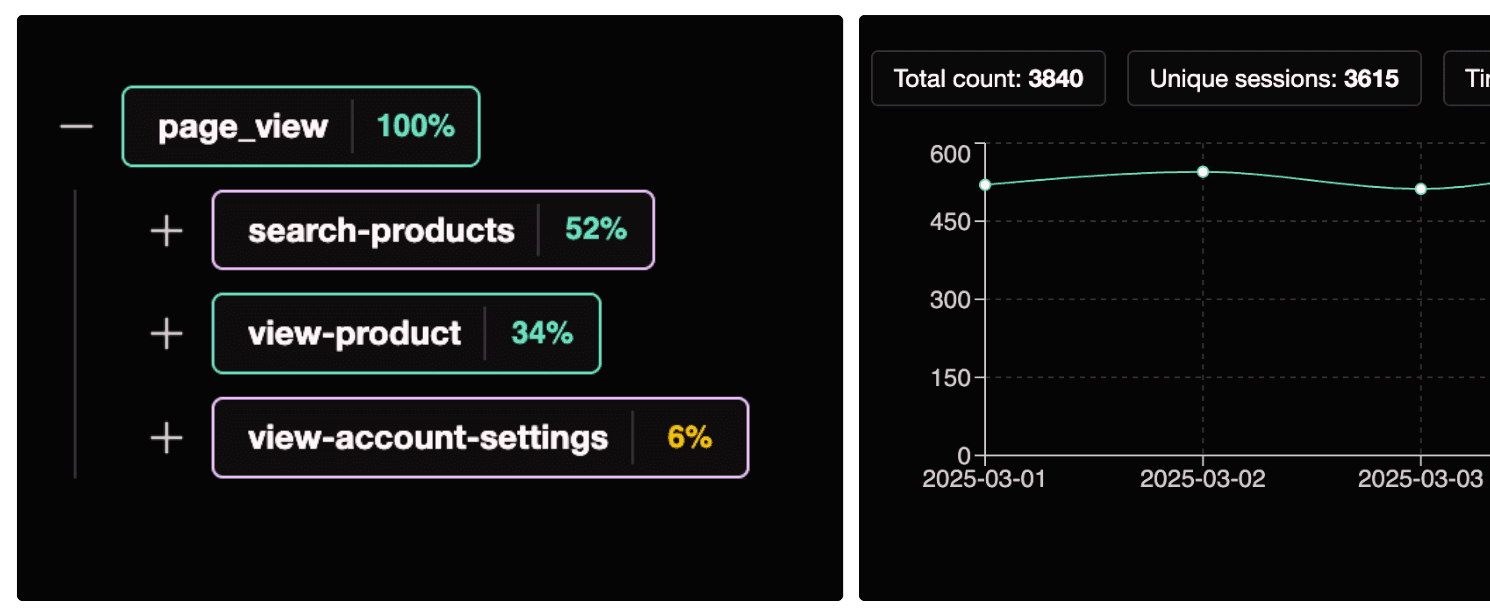This screenshot has height=616, width=1490.
Task: Click the 100% value on page_view
Action: coord(415,127)
